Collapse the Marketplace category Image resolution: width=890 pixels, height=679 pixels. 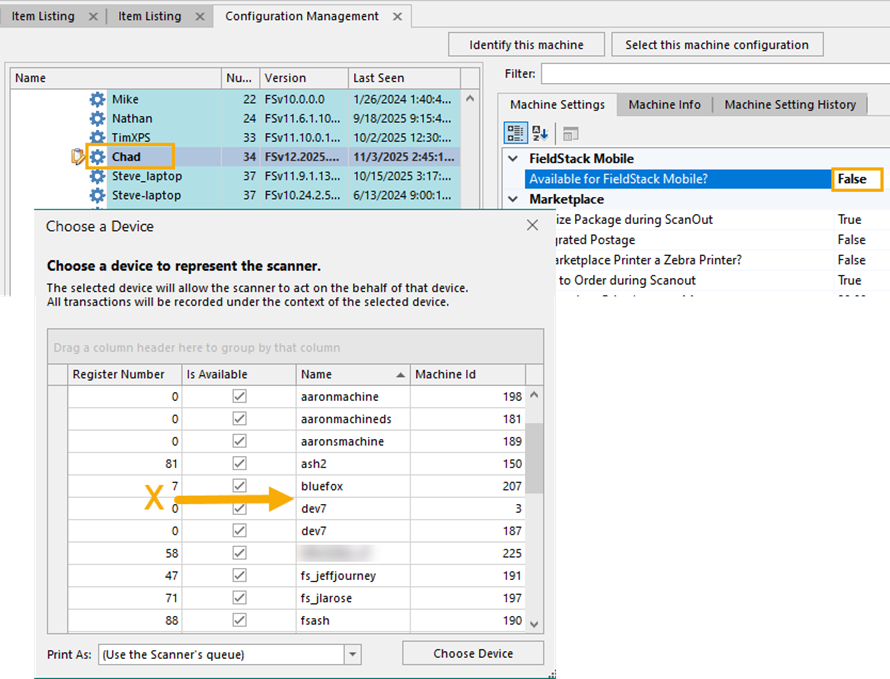click(x=513, y=199)
